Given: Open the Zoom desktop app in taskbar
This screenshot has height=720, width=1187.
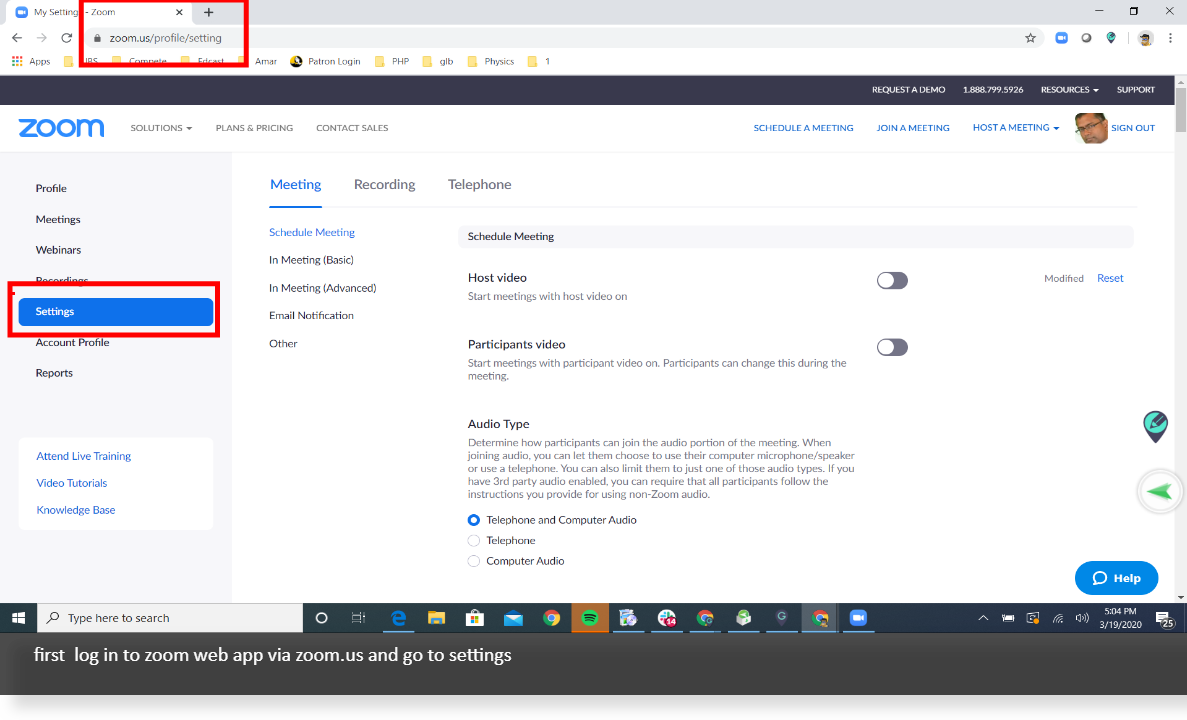Looking at the screenshot, I should click(x=858, y=618).
